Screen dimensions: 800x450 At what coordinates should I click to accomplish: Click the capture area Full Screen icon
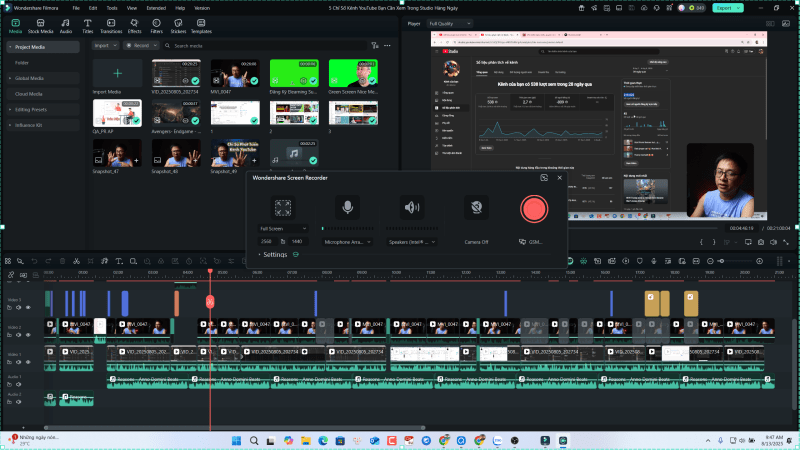pos(284,208)
